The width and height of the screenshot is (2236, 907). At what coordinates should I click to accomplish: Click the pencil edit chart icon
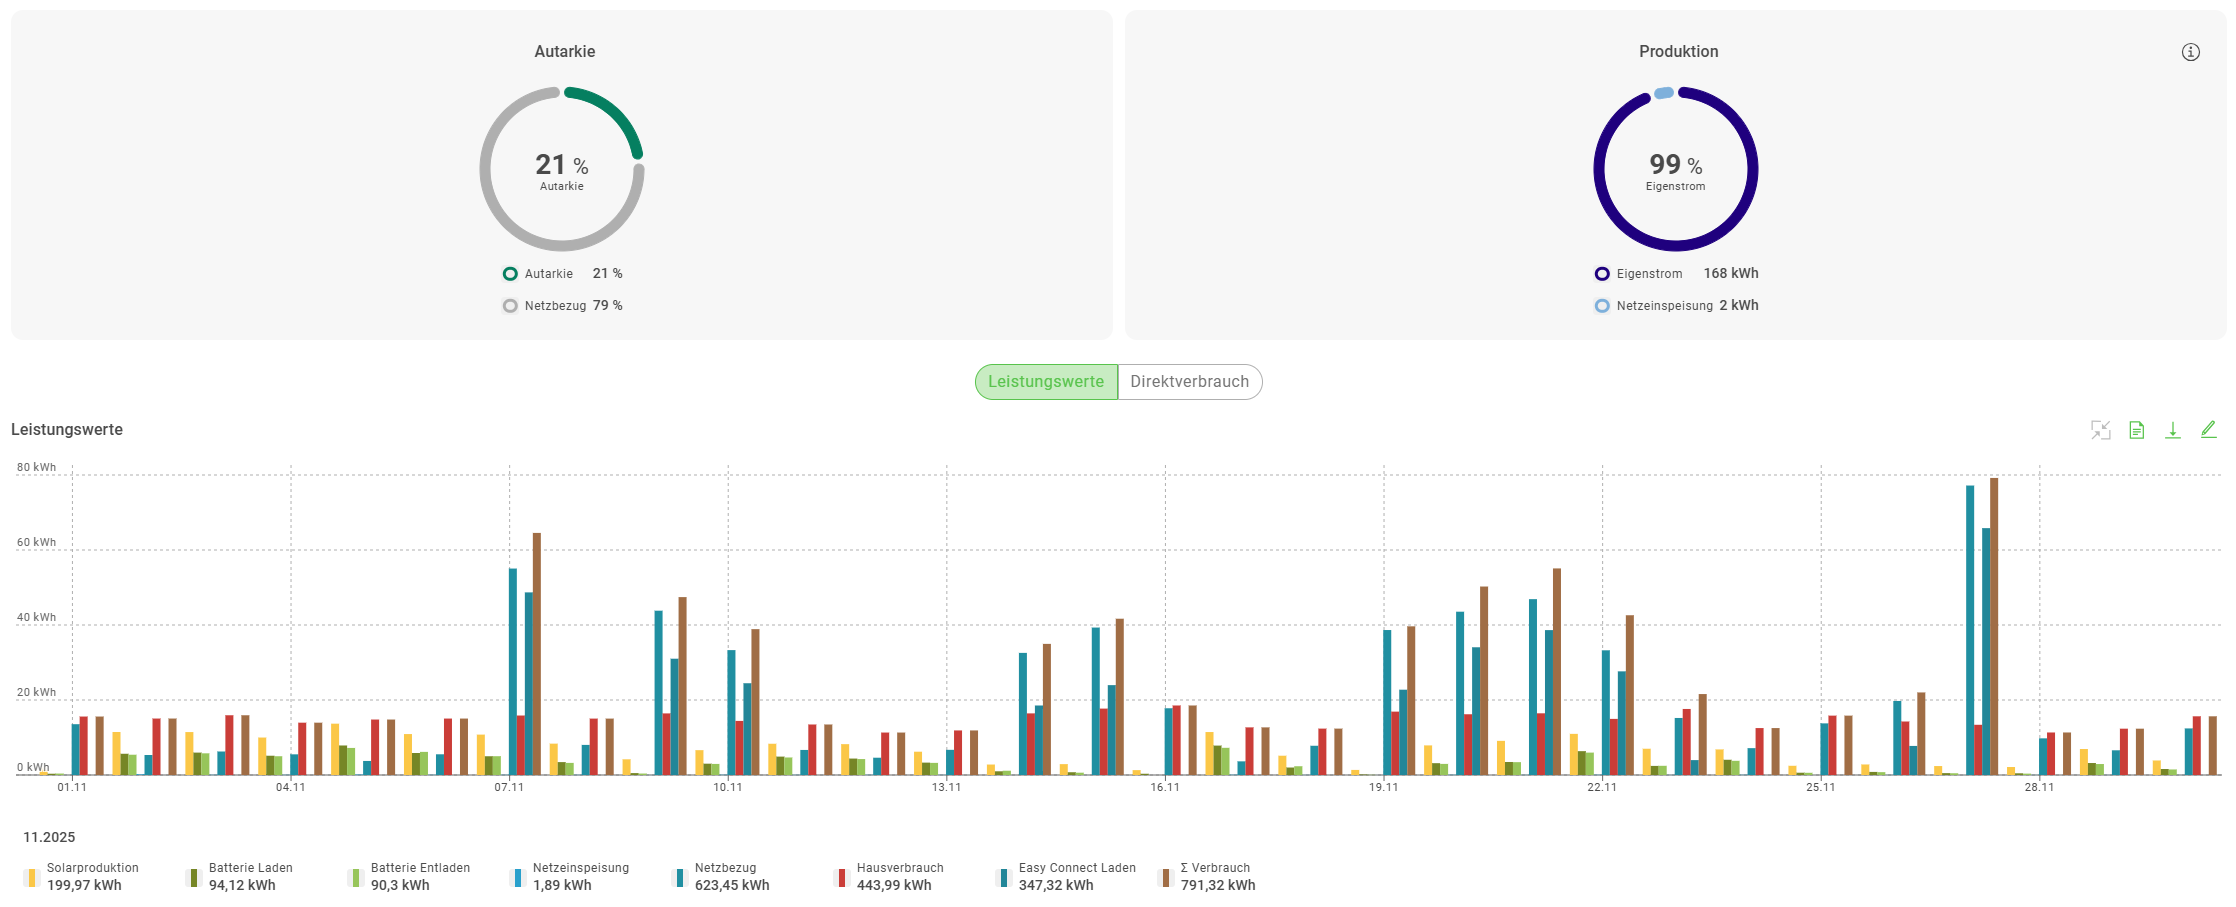tap(2208, 429)
